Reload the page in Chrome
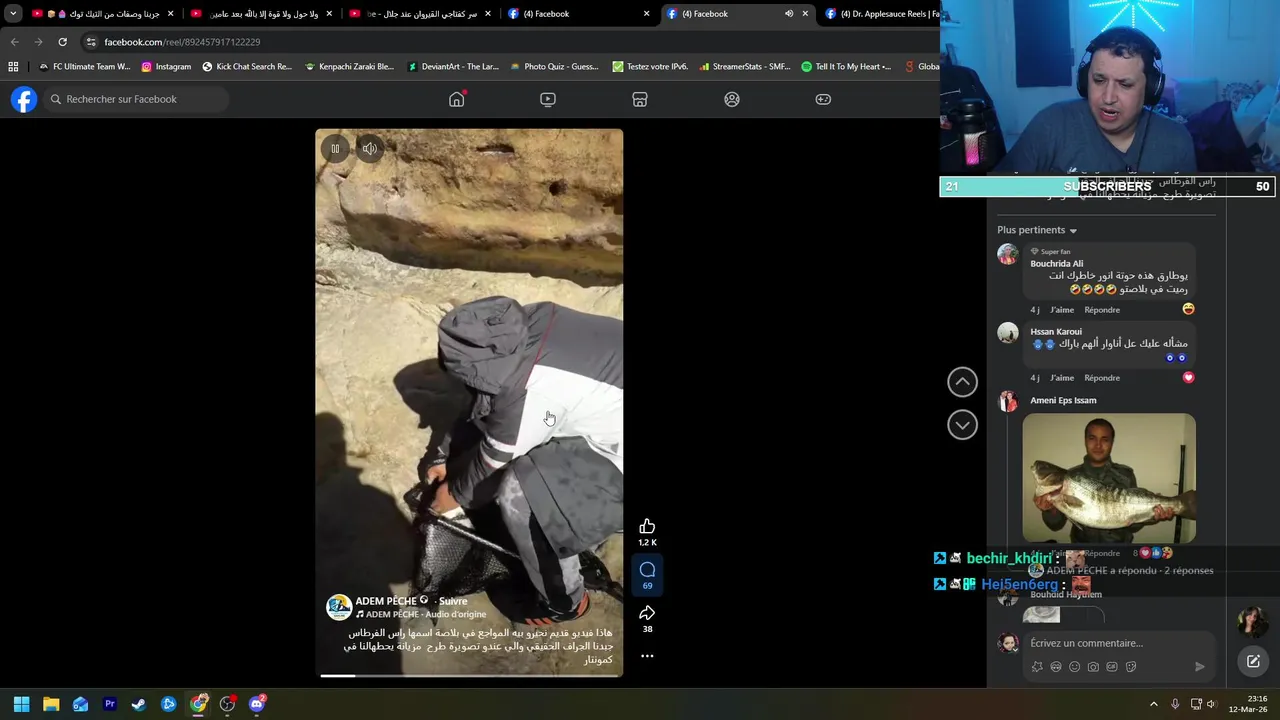The height and width of the screenshot is (720, 1280). tap(62, 42)
